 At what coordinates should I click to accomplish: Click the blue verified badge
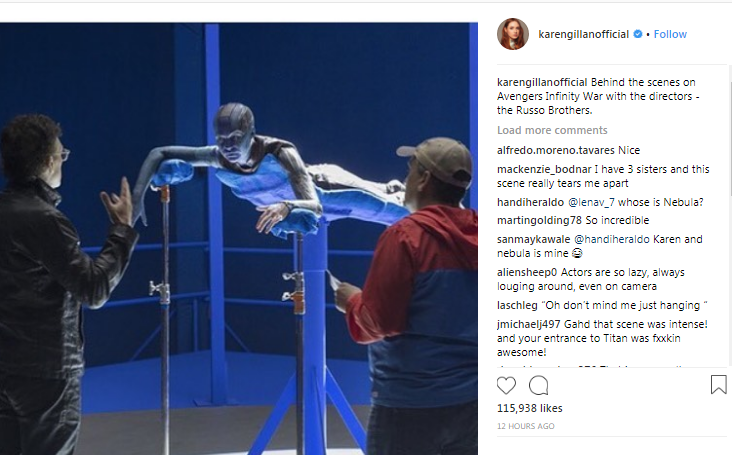click(x=638, y=34)
